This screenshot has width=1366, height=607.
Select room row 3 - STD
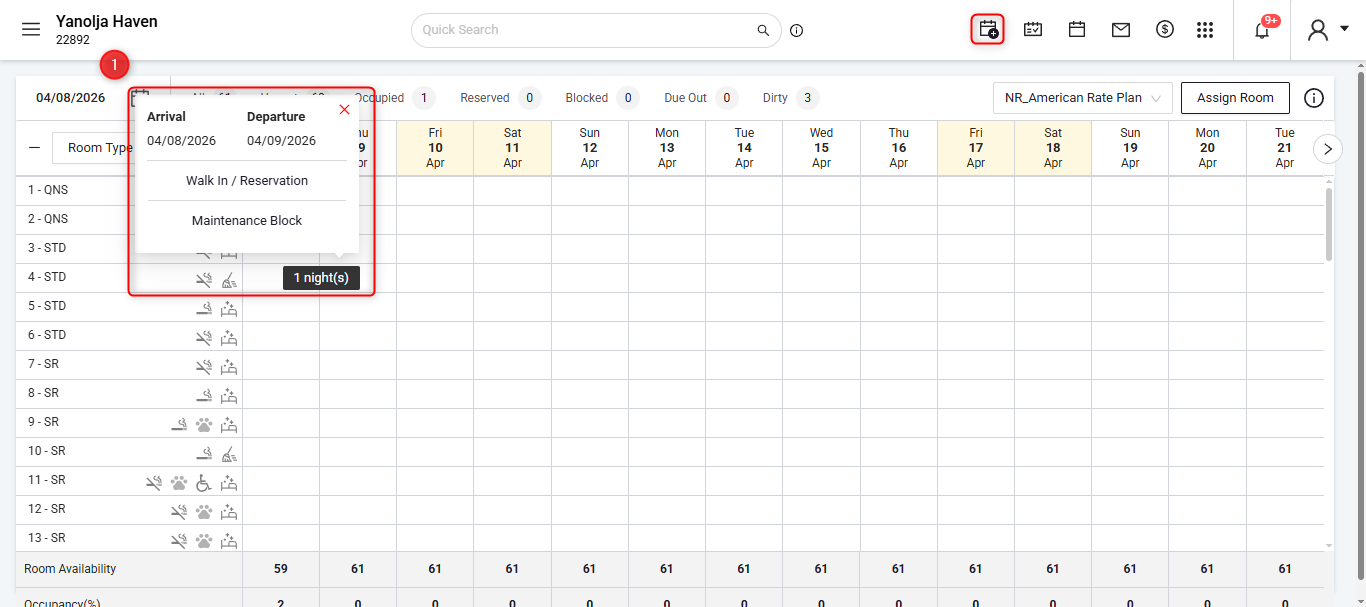[x=47, y=248]
